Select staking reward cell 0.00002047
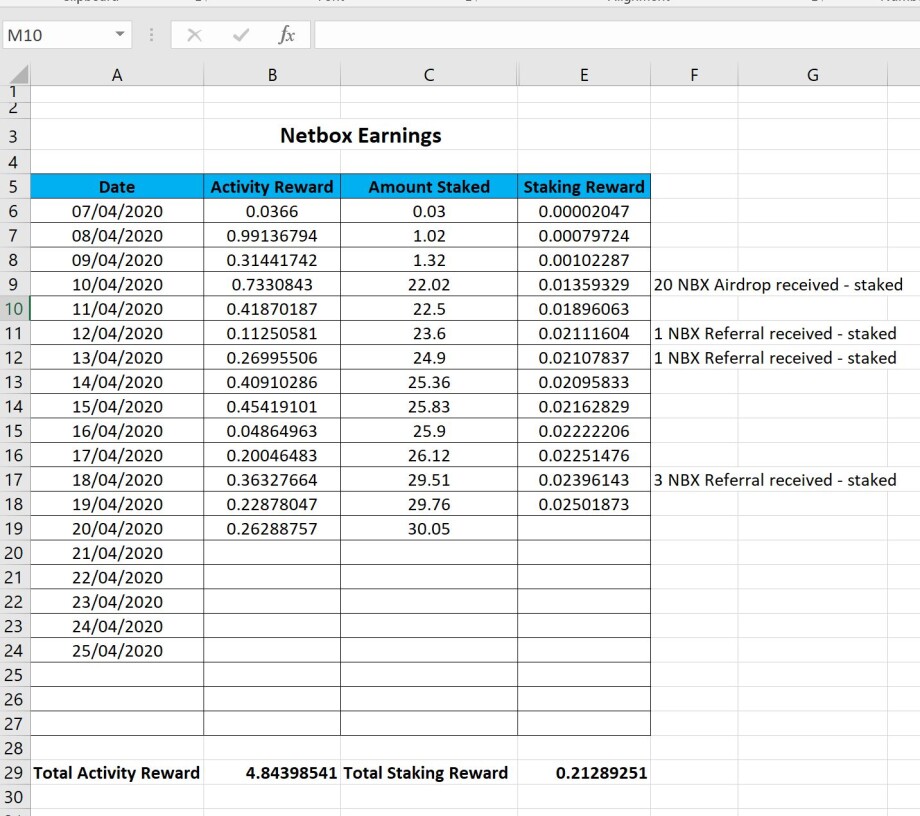Image resolution: width=920 pixels, height=816 pixels. pyautogui.click(x=584, y=211)
